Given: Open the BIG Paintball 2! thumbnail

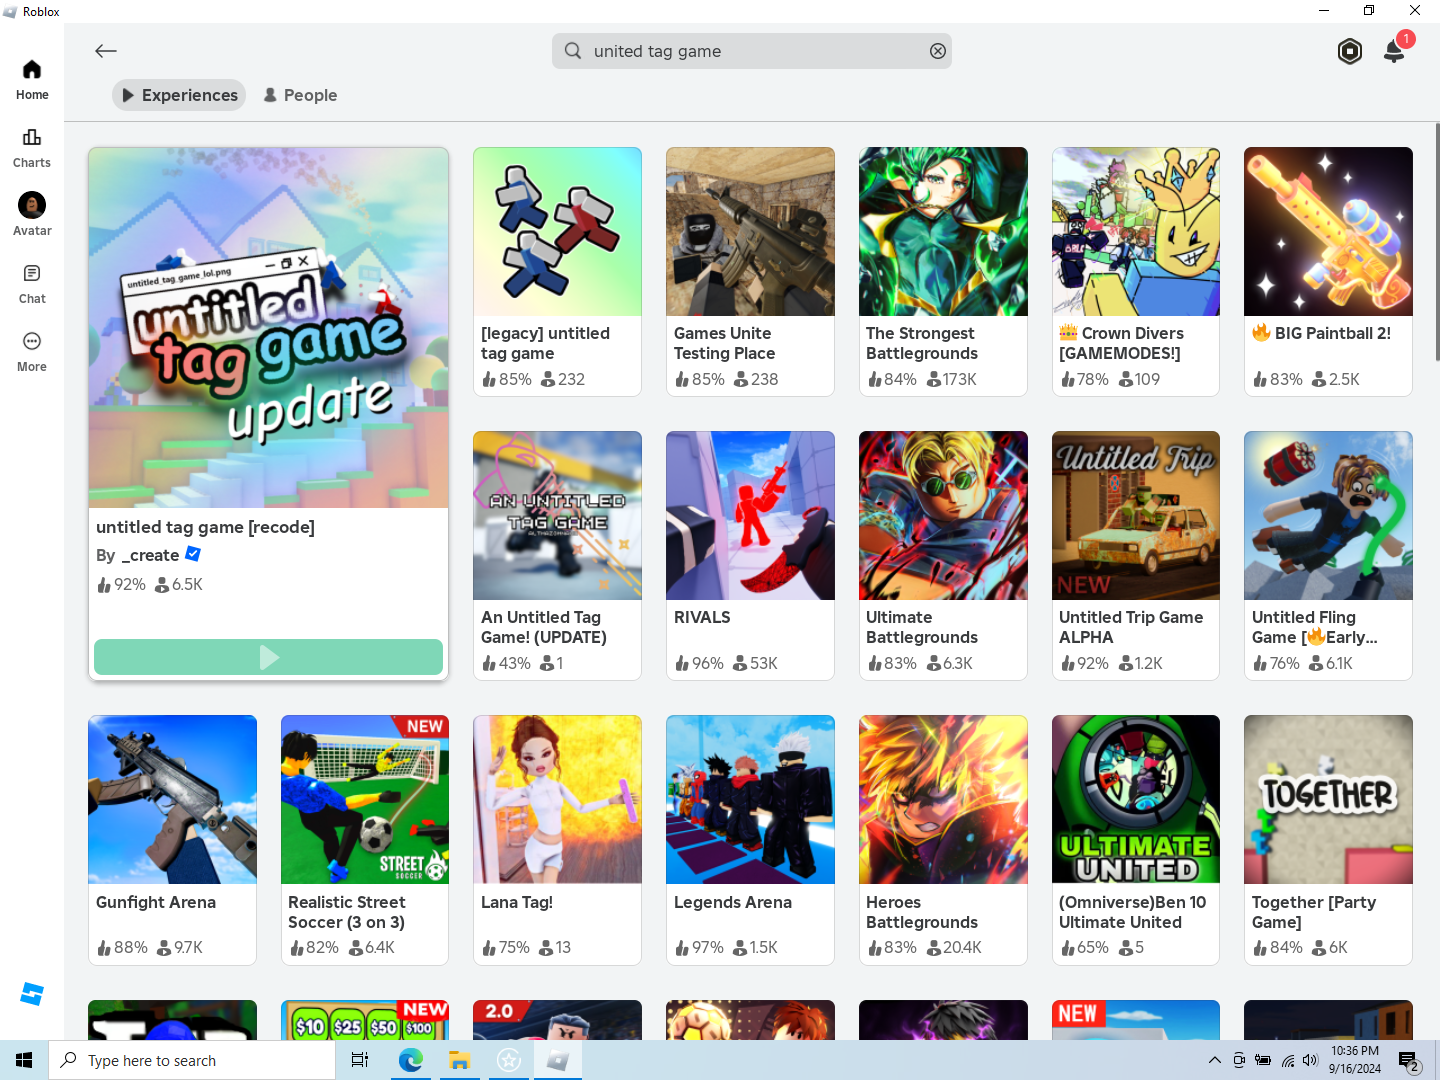Looking at the screenshot, I should pyautogui.click(x=1328, y=232).
